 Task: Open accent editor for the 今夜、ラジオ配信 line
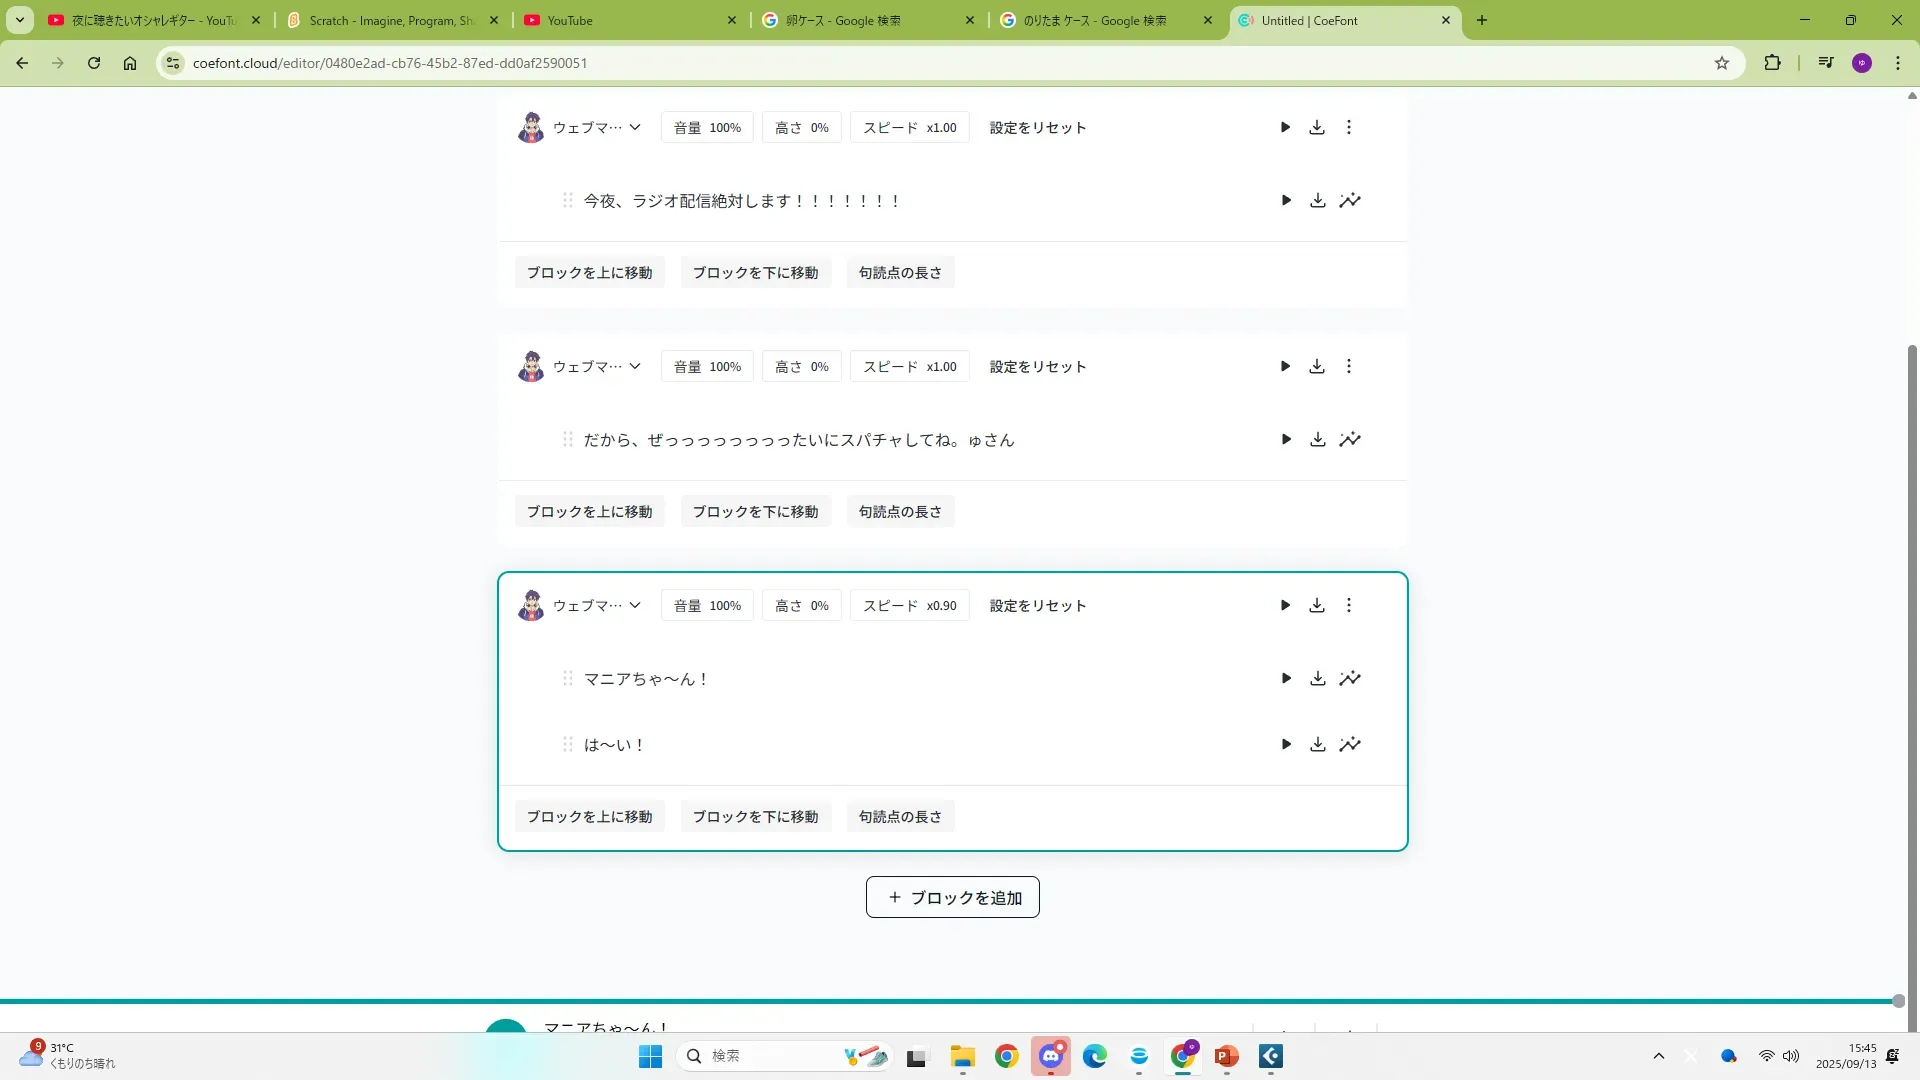[1350, 200]
